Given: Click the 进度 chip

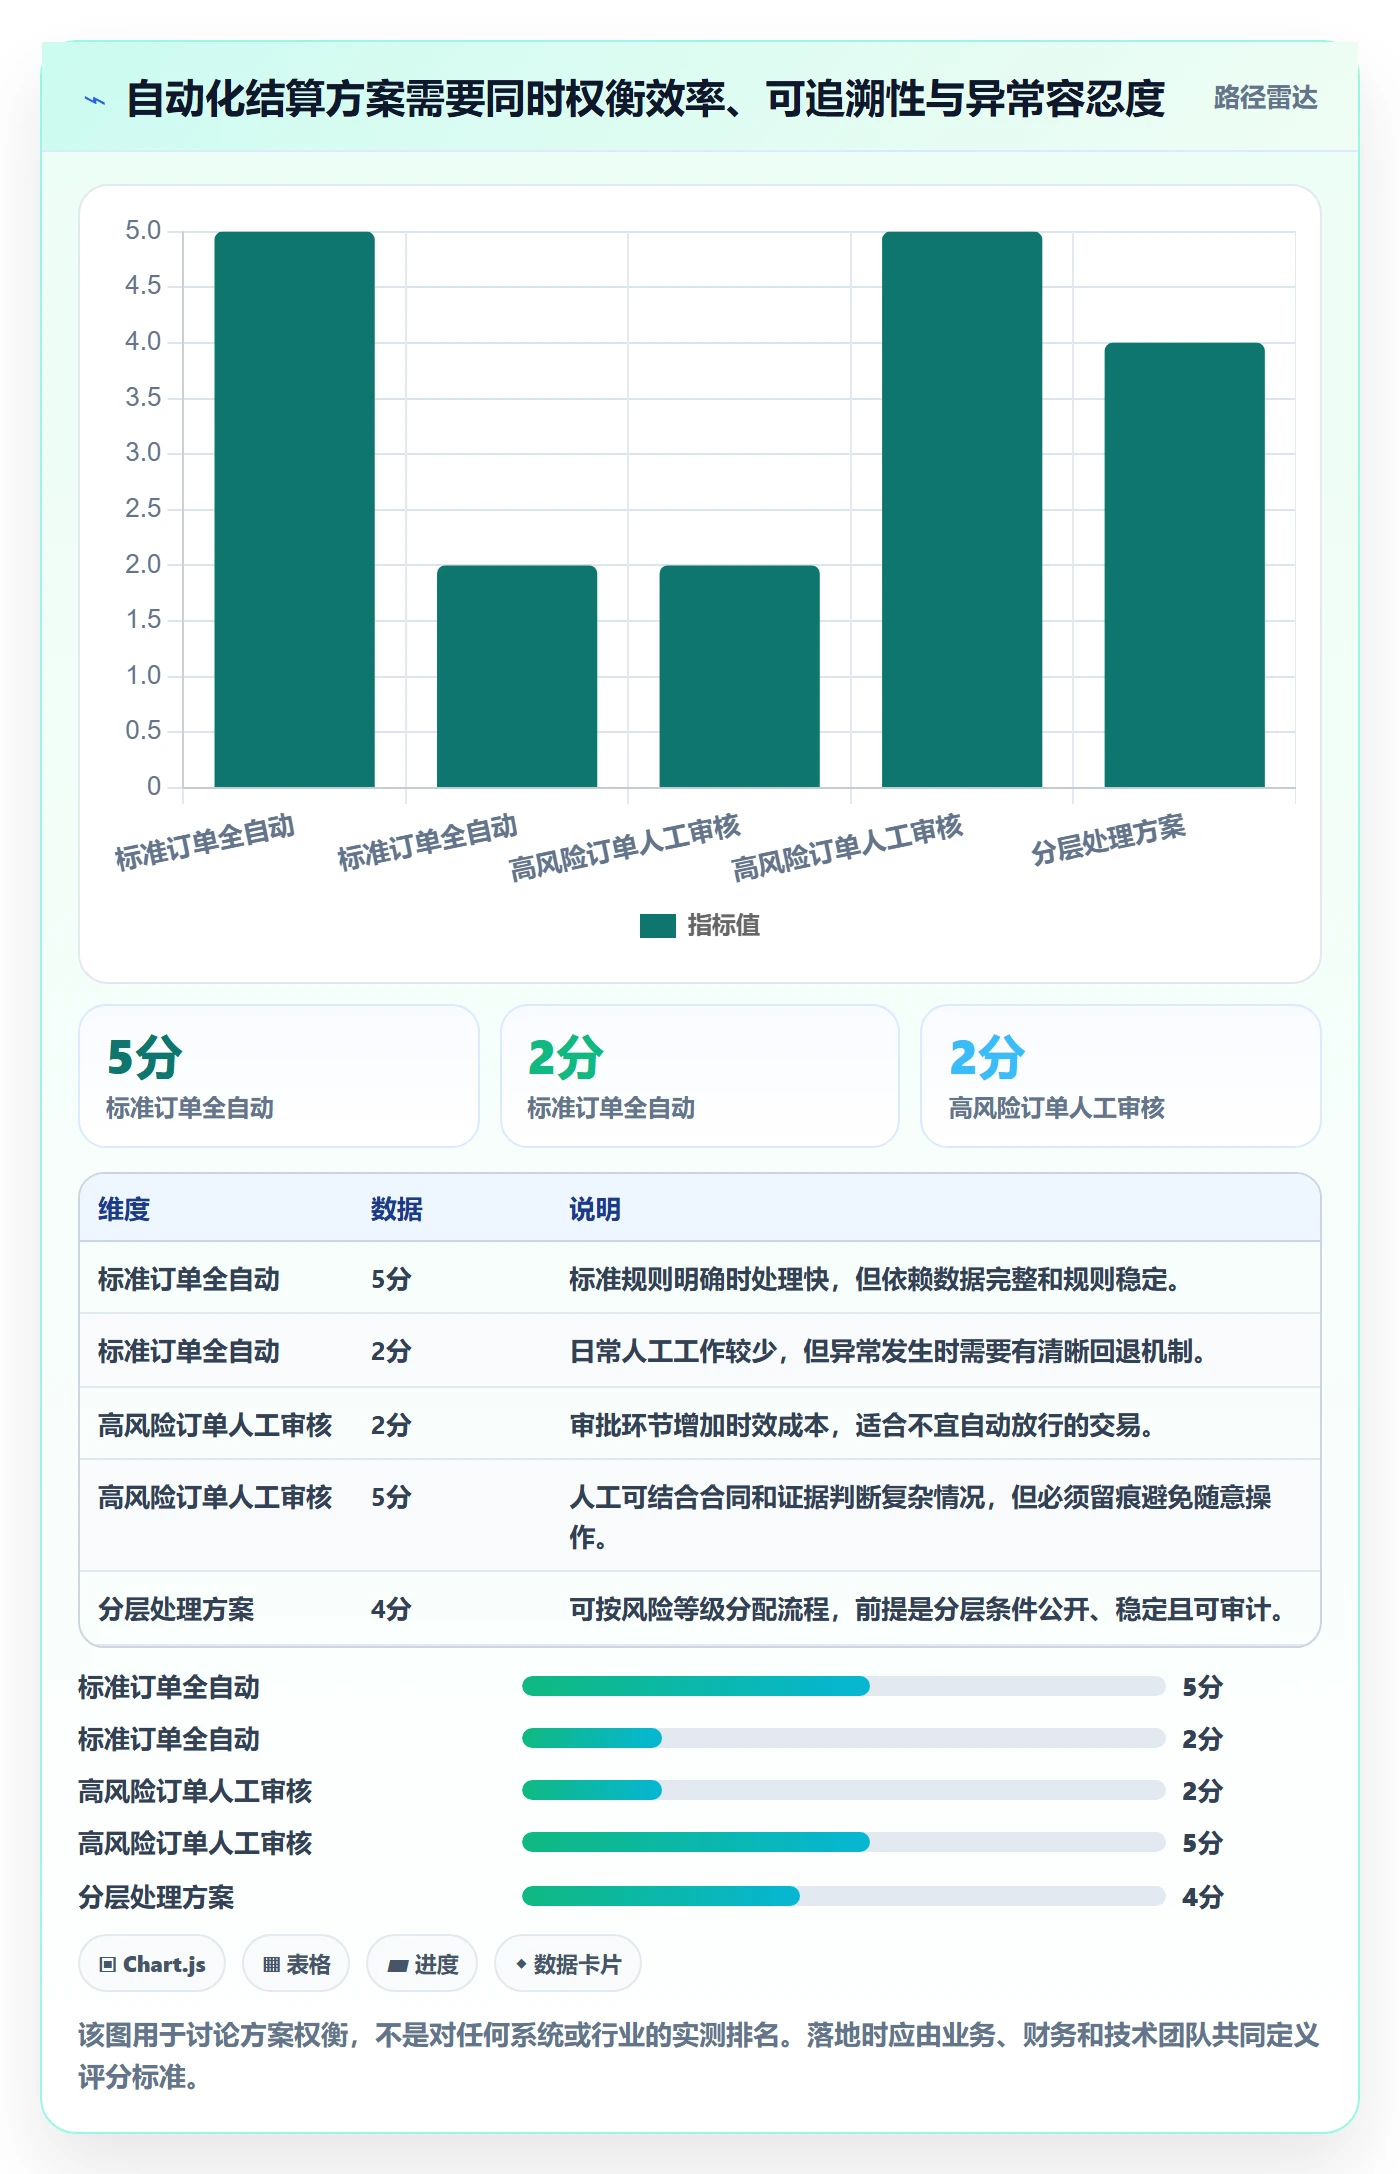Looking at the screenshot, I should pos(422,1964).
